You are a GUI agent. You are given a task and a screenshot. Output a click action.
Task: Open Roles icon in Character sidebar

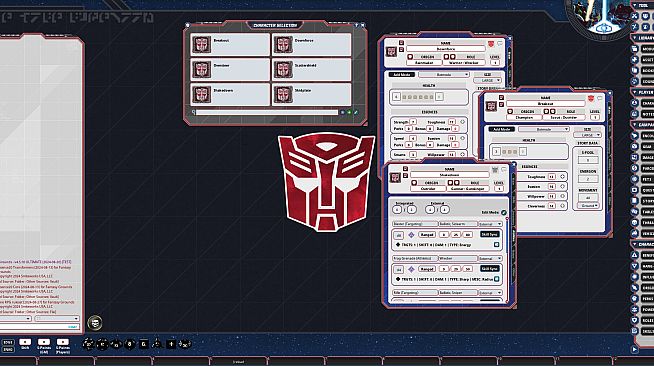[635, 320]
